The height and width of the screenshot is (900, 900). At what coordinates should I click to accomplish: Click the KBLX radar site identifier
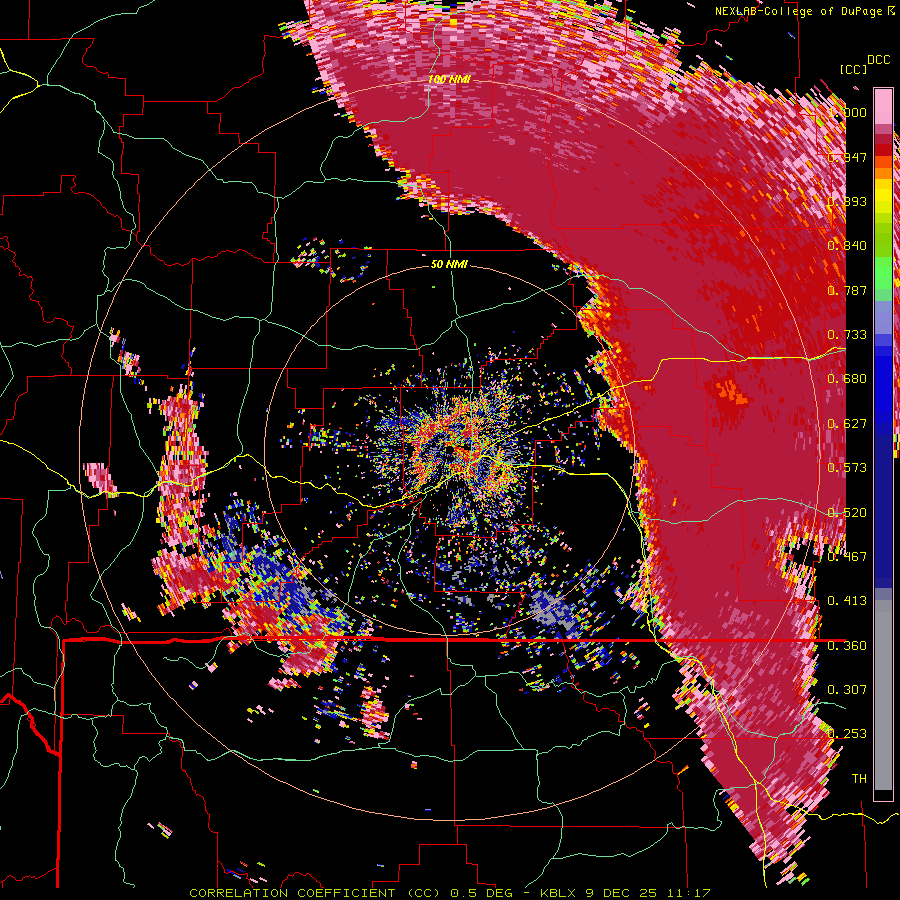click(x=558, y=893)
